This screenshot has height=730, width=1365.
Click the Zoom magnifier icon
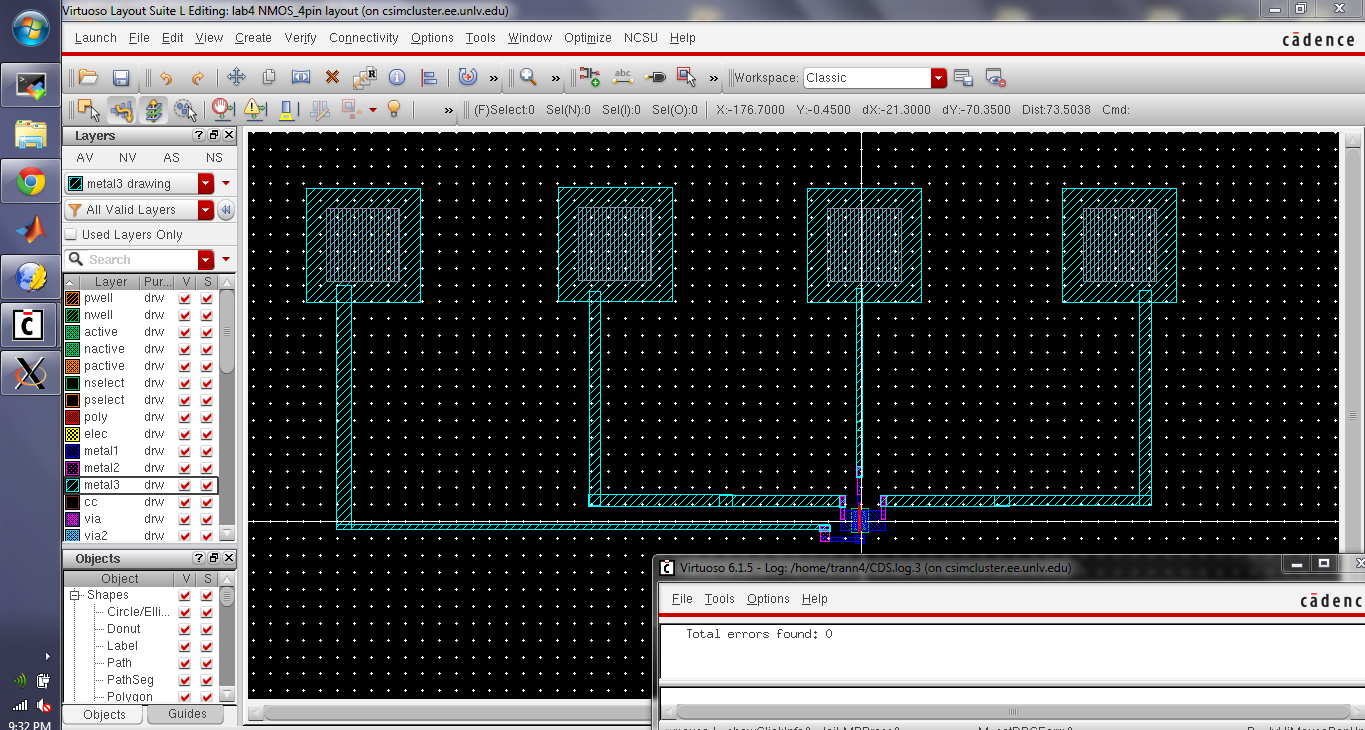(x=528, y=77)
